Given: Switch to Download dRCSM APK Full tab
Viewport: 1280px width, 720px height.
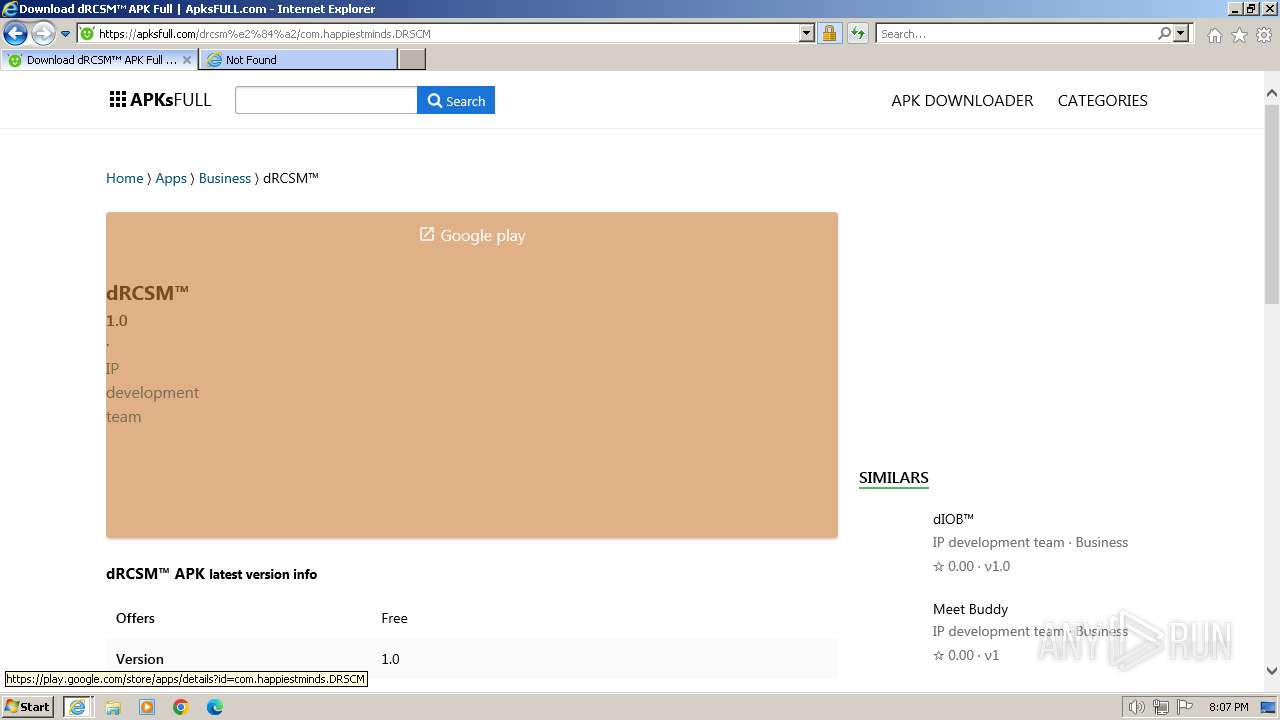Looking at the screenshot, I should click(100, 60).
